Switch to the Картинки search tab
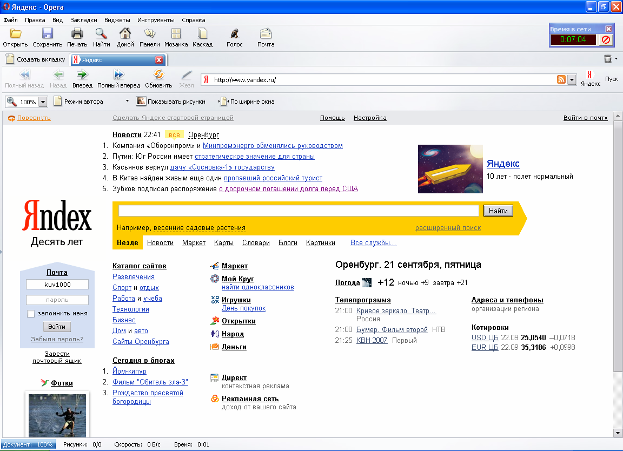Screen dimensions: 623x451 (320, 242)
